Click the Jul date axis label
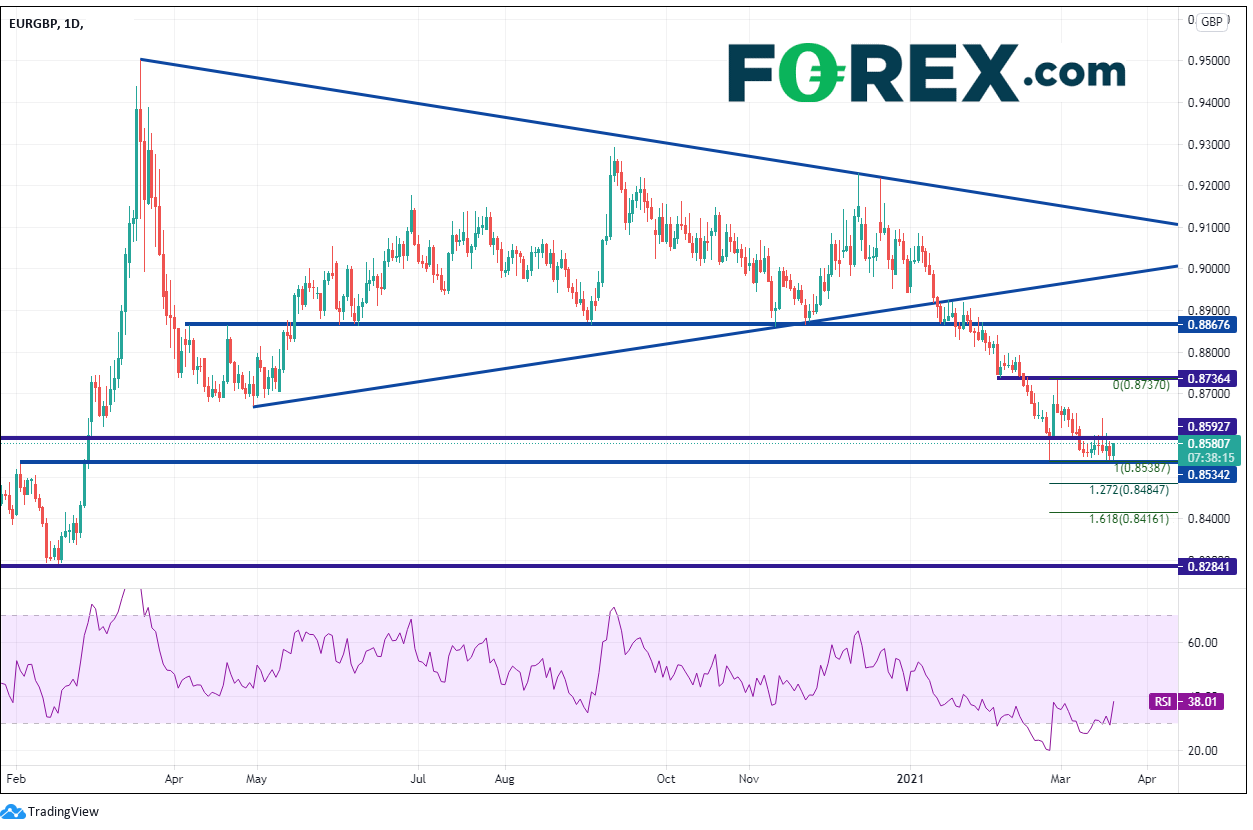Viewport: 1253px width, 830px height. [x=419, y=777]
